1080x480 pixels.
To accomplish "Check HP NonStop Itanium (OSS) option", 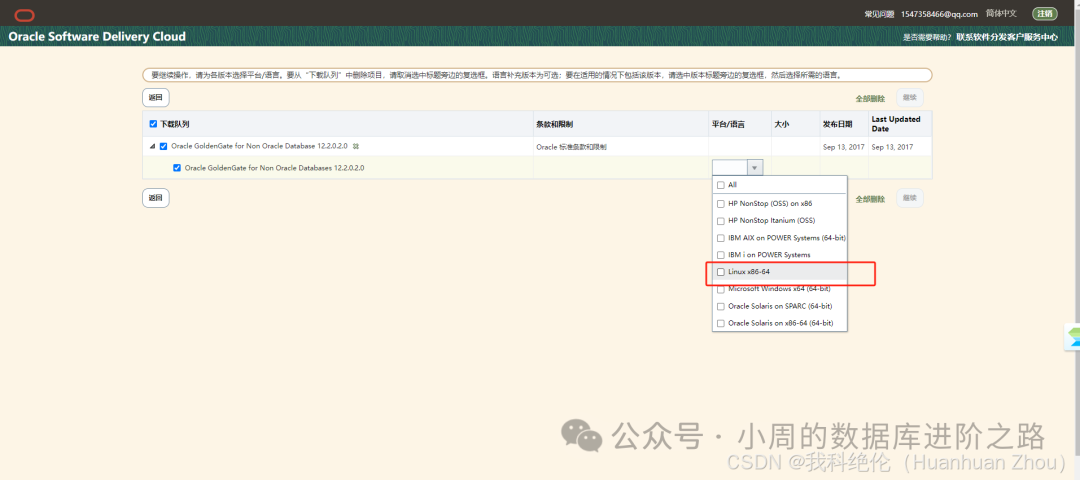I will [720, 221].
